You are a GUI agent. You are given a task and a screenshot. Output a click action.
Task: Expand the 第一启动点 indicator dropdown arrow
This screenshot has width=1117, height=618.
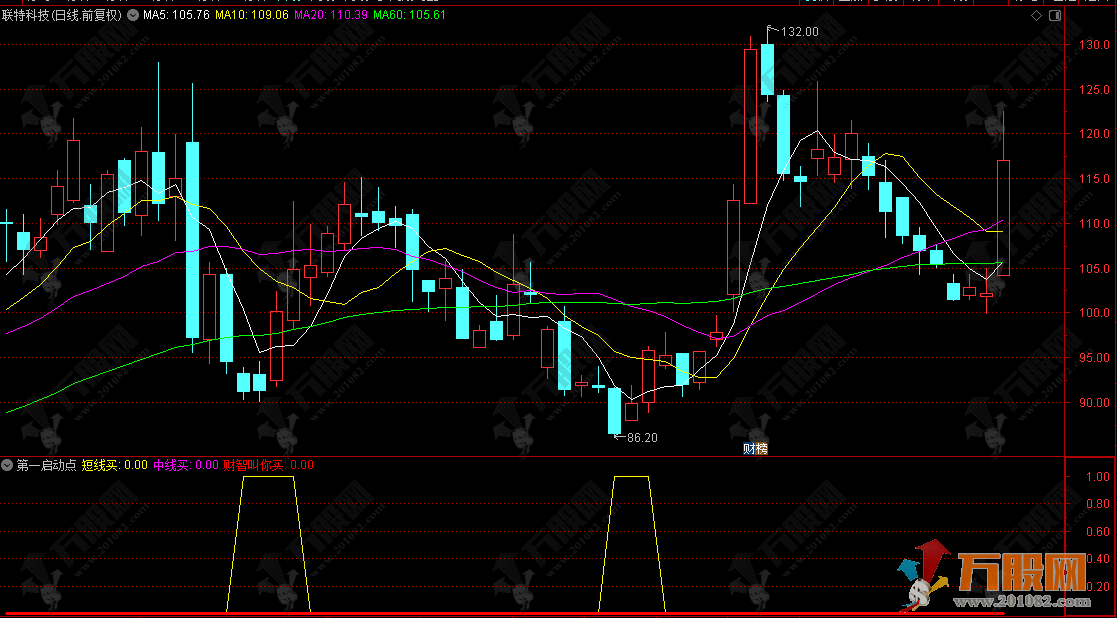[x=8, y=465]
